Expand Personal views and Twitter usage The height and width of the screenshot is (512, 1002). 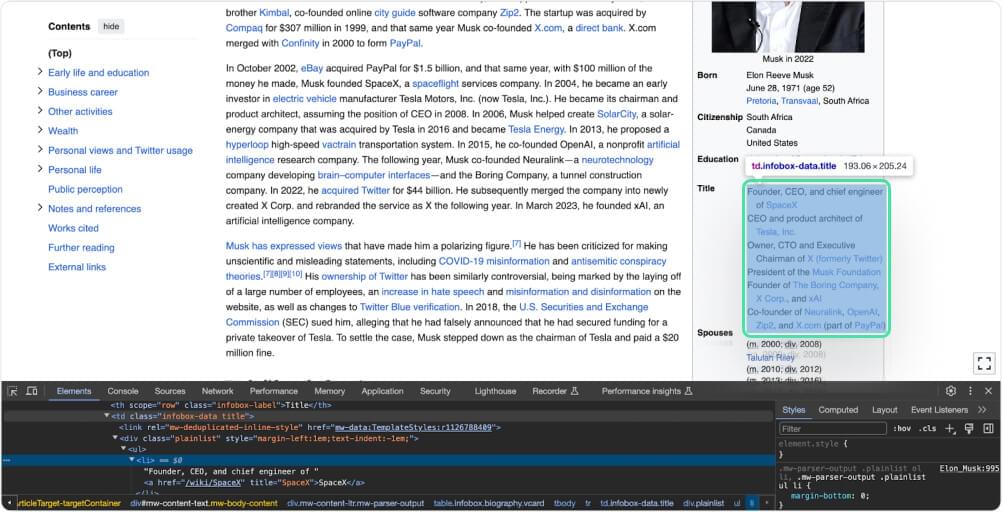[40, 150]
